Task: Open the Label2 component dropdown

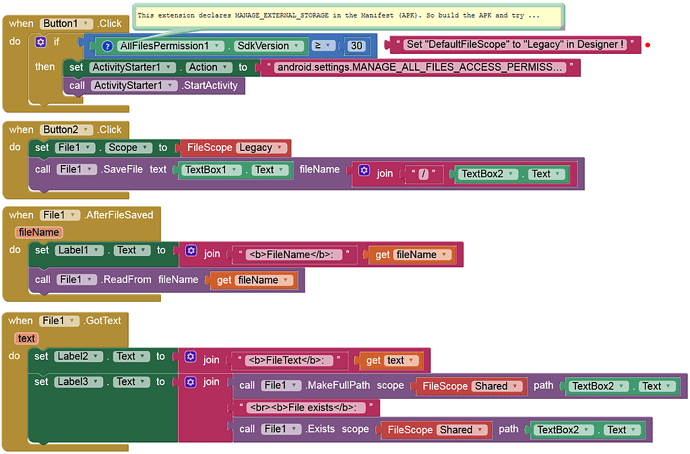Action: [79, 356]
